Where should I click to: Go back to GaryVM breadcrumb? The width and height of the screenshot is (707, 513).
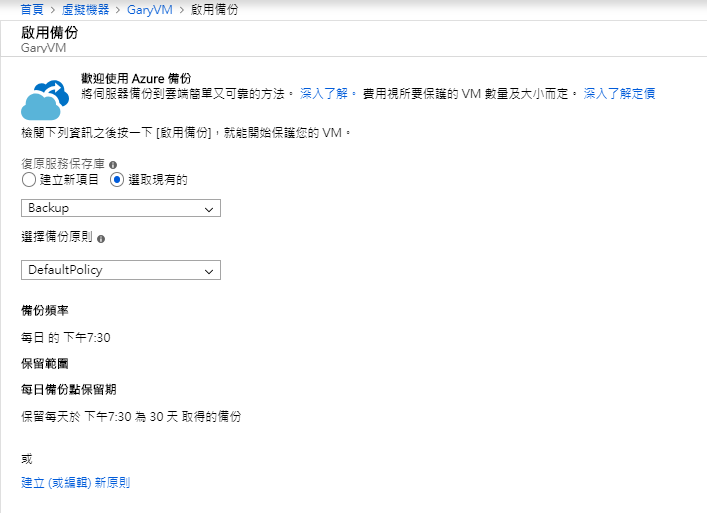pos(150,9)
